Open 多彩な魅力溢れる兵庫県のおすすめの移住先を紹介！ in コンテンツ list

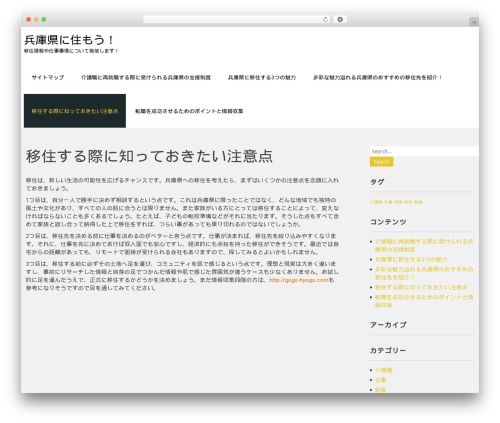[424, 273]
